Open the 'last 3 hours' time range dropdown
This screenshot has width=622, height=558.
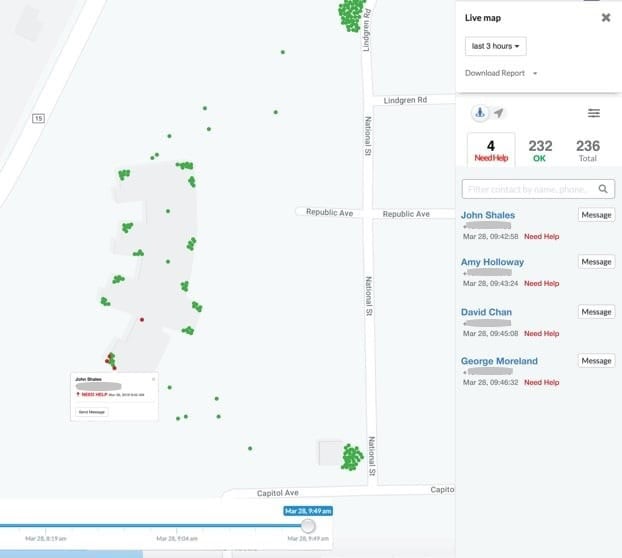[x=496, y=47]
